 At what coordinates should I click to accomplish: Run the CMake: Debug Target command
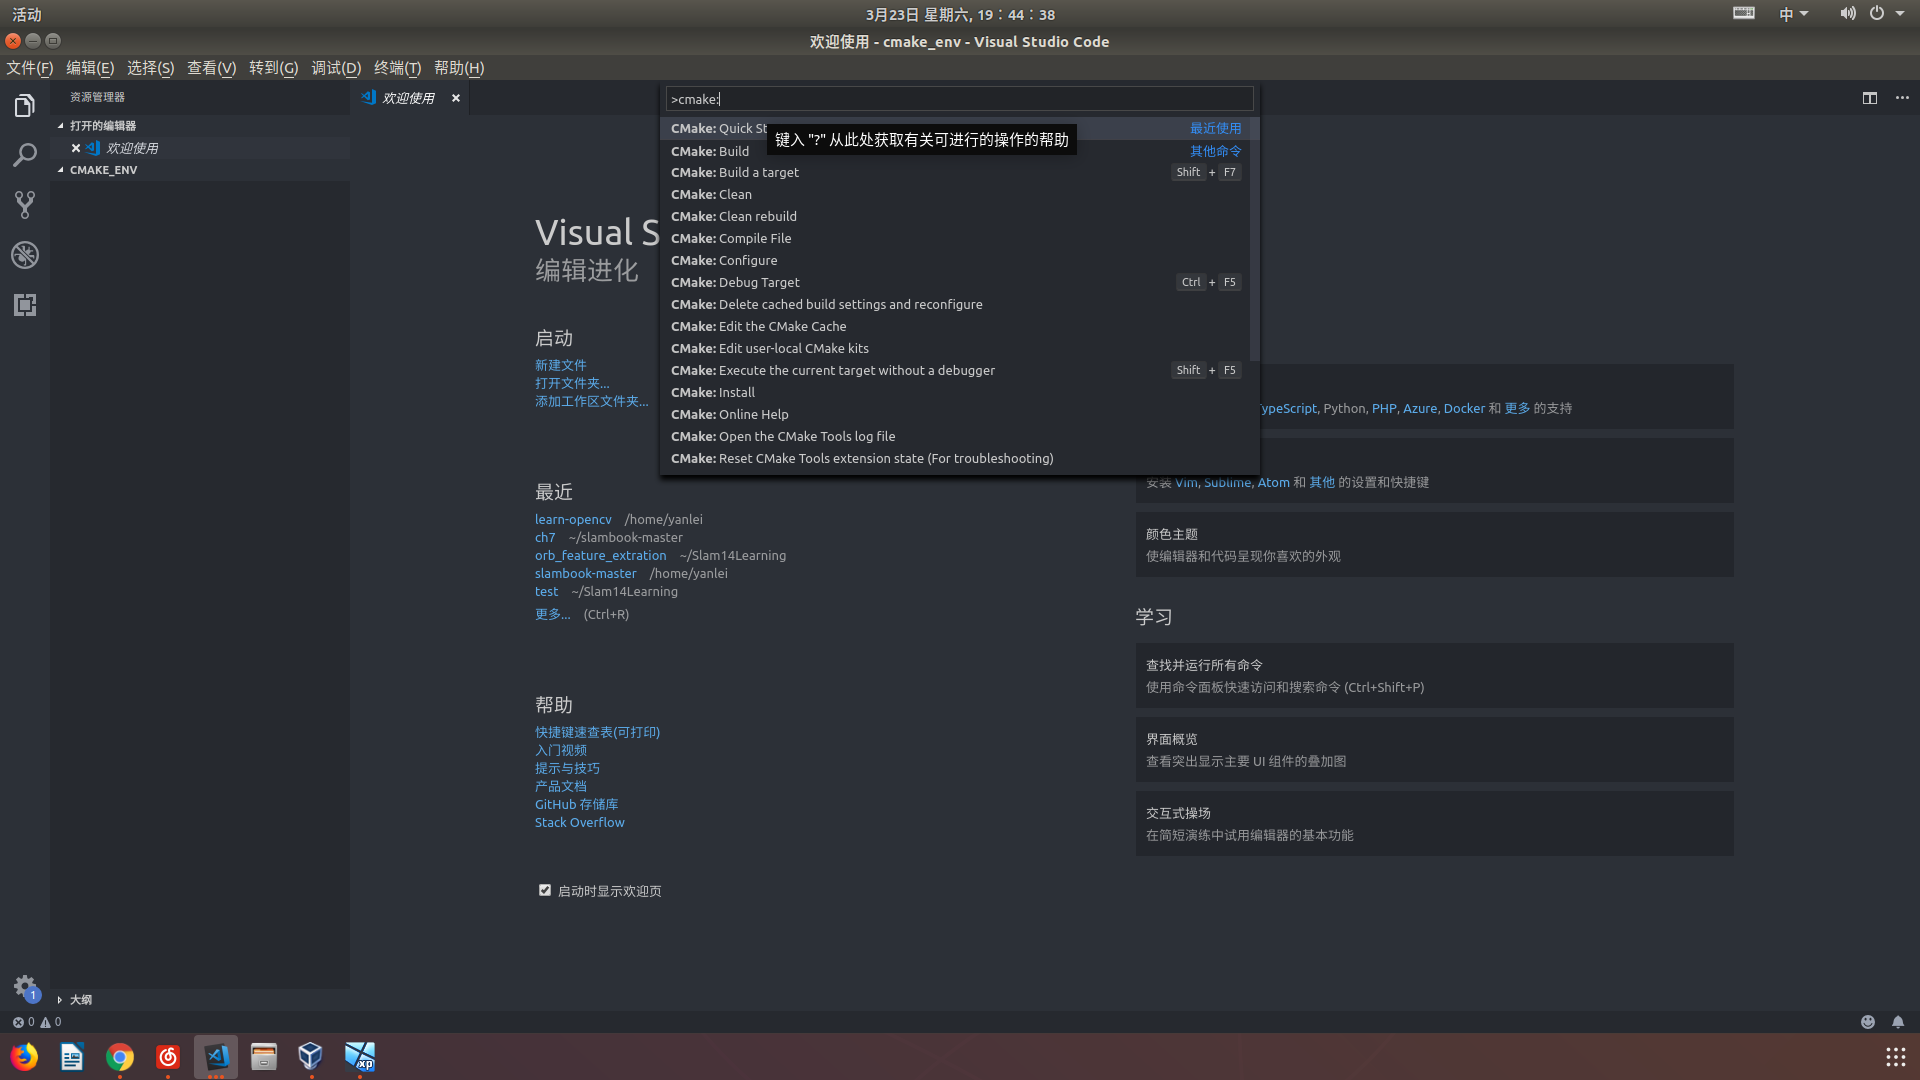pyautogui.click(x=955, y=282)
